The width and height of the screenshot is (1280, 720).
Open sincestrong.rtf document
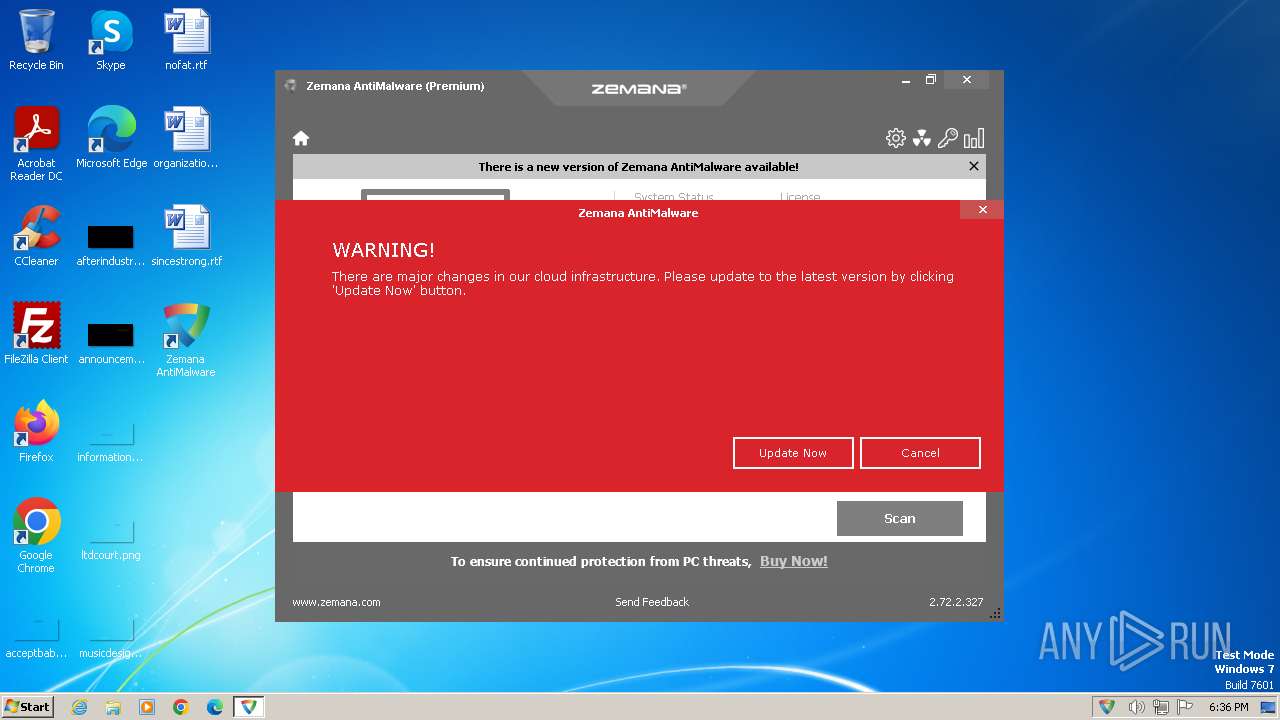(x=186, y=236)
